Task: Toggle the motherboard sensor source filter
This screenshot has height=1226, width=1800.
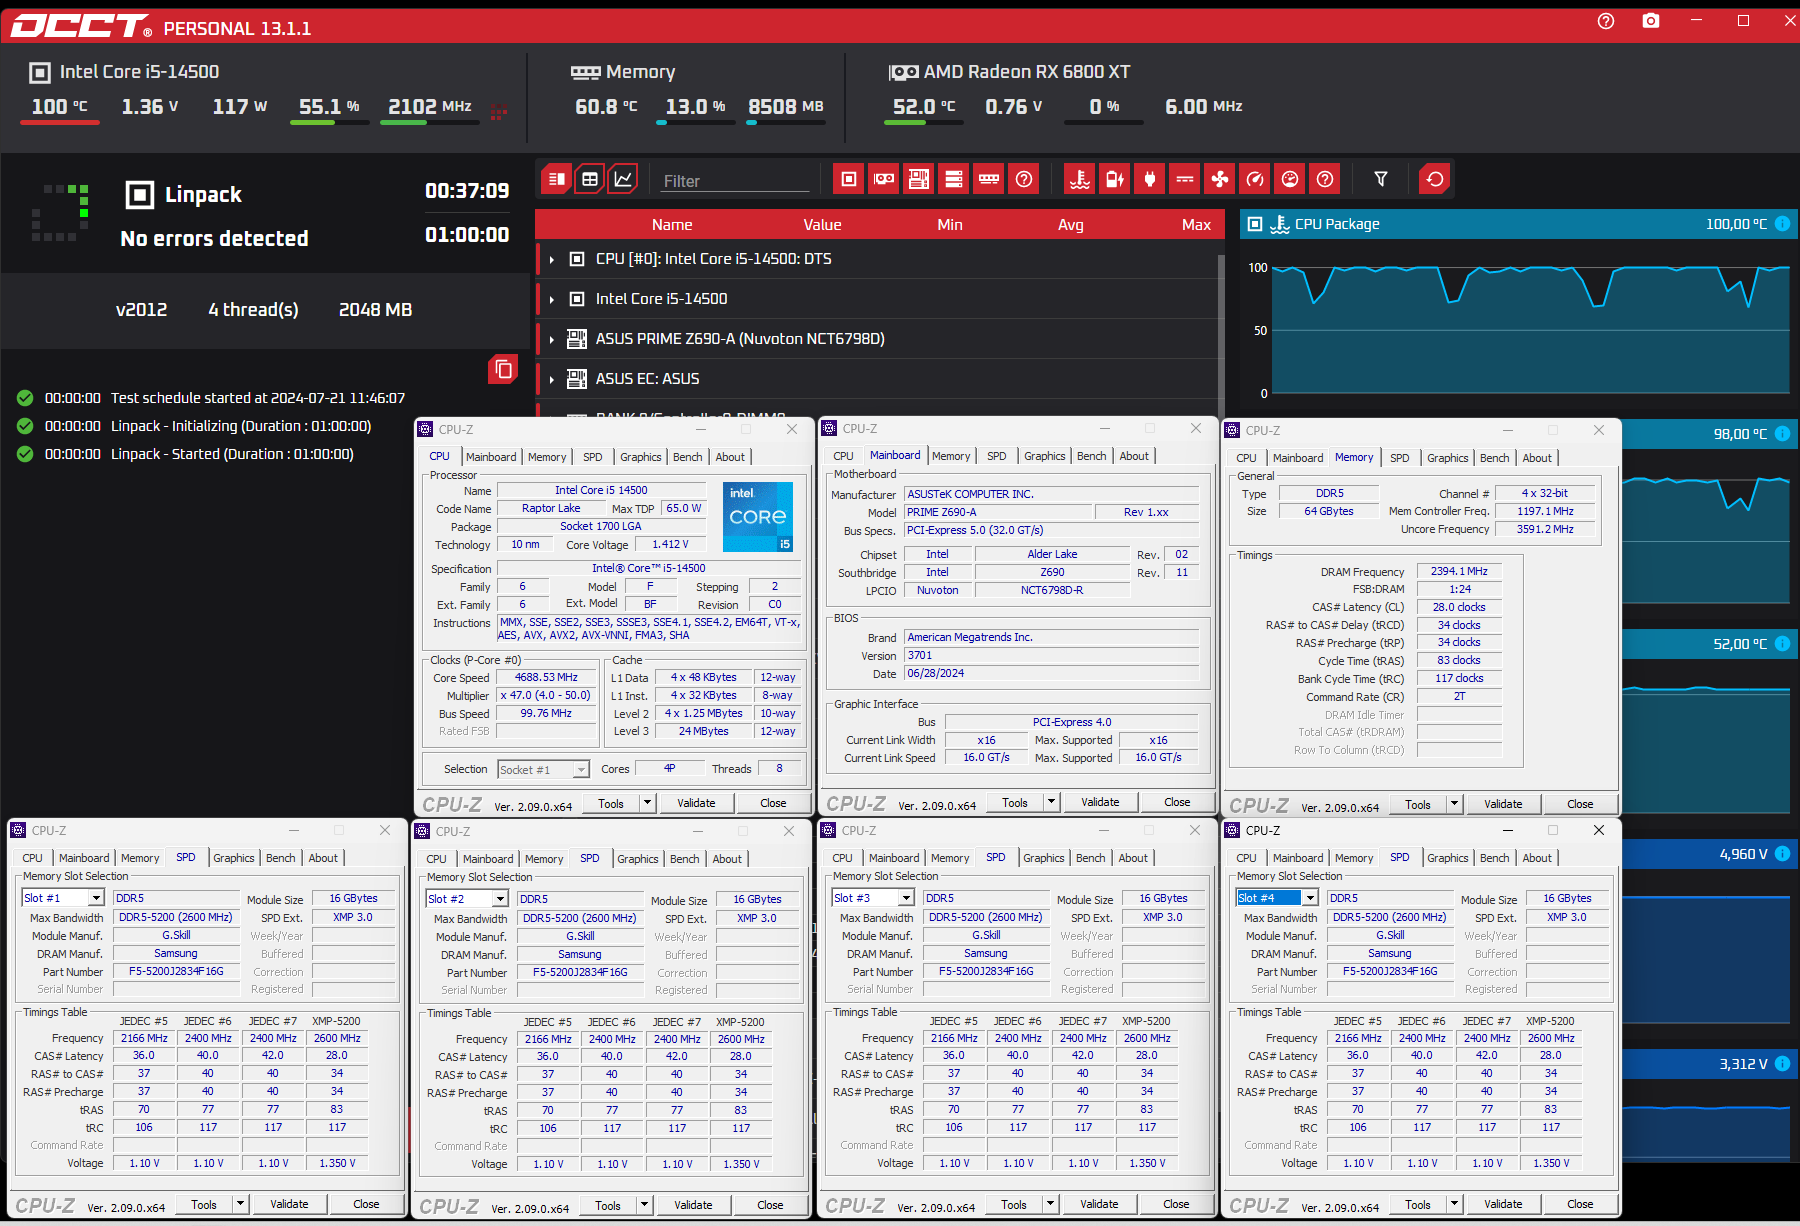Action: pos(919,179)
